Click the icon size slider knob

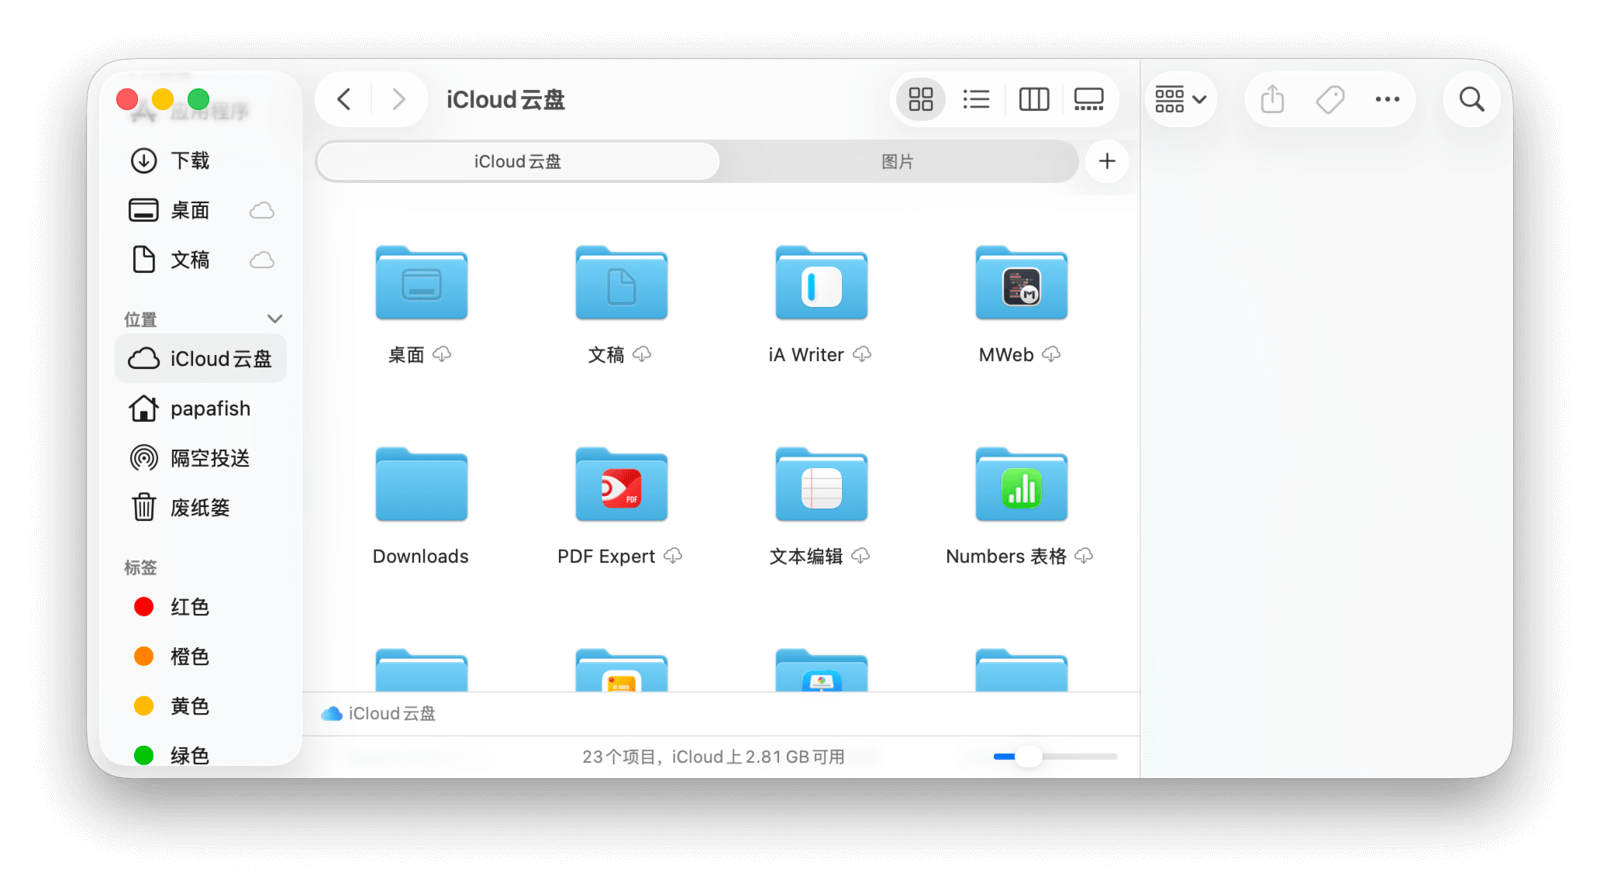pos(1029,757)
